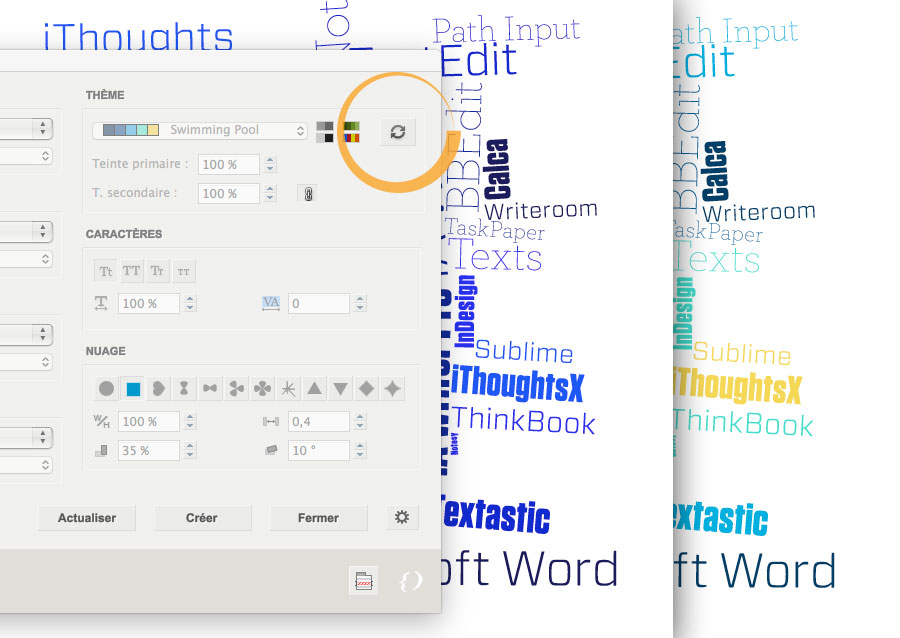Choose the bow tie cloud shape
This screenshot has width=900, height=638.
(x=210, y=389)
